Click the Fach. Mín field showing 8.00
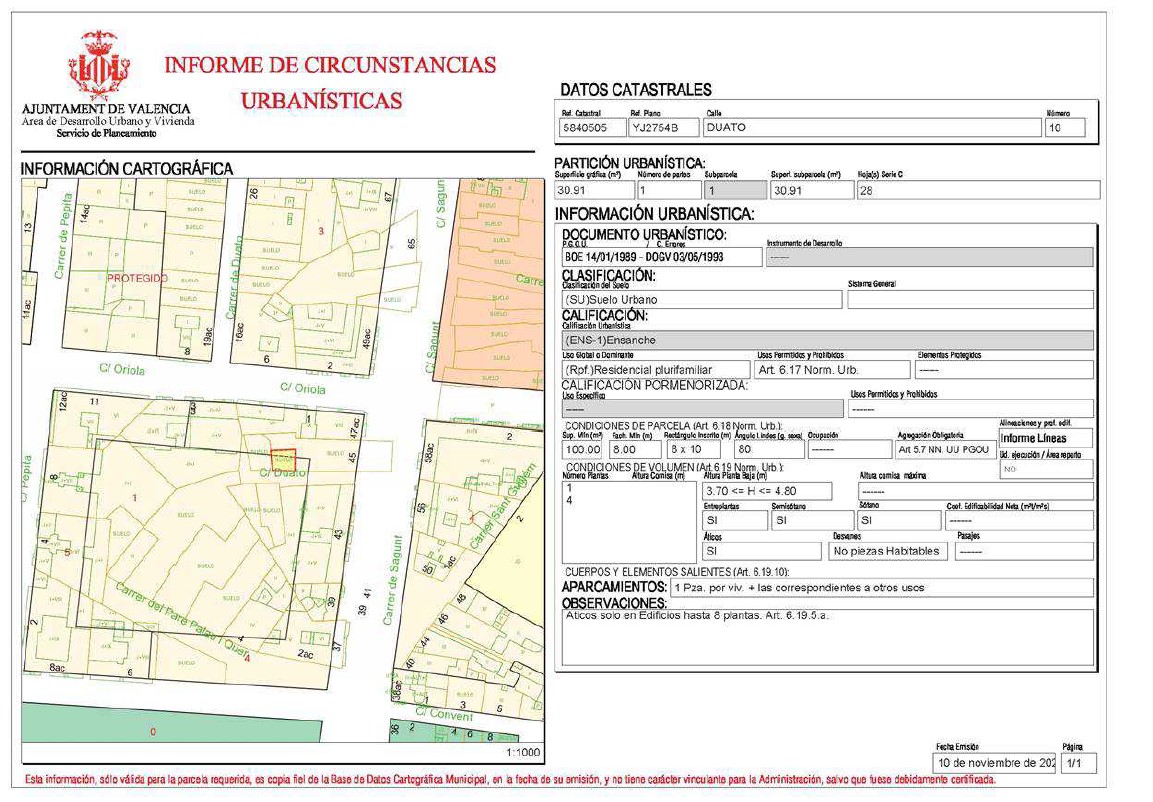 point(635,448)
